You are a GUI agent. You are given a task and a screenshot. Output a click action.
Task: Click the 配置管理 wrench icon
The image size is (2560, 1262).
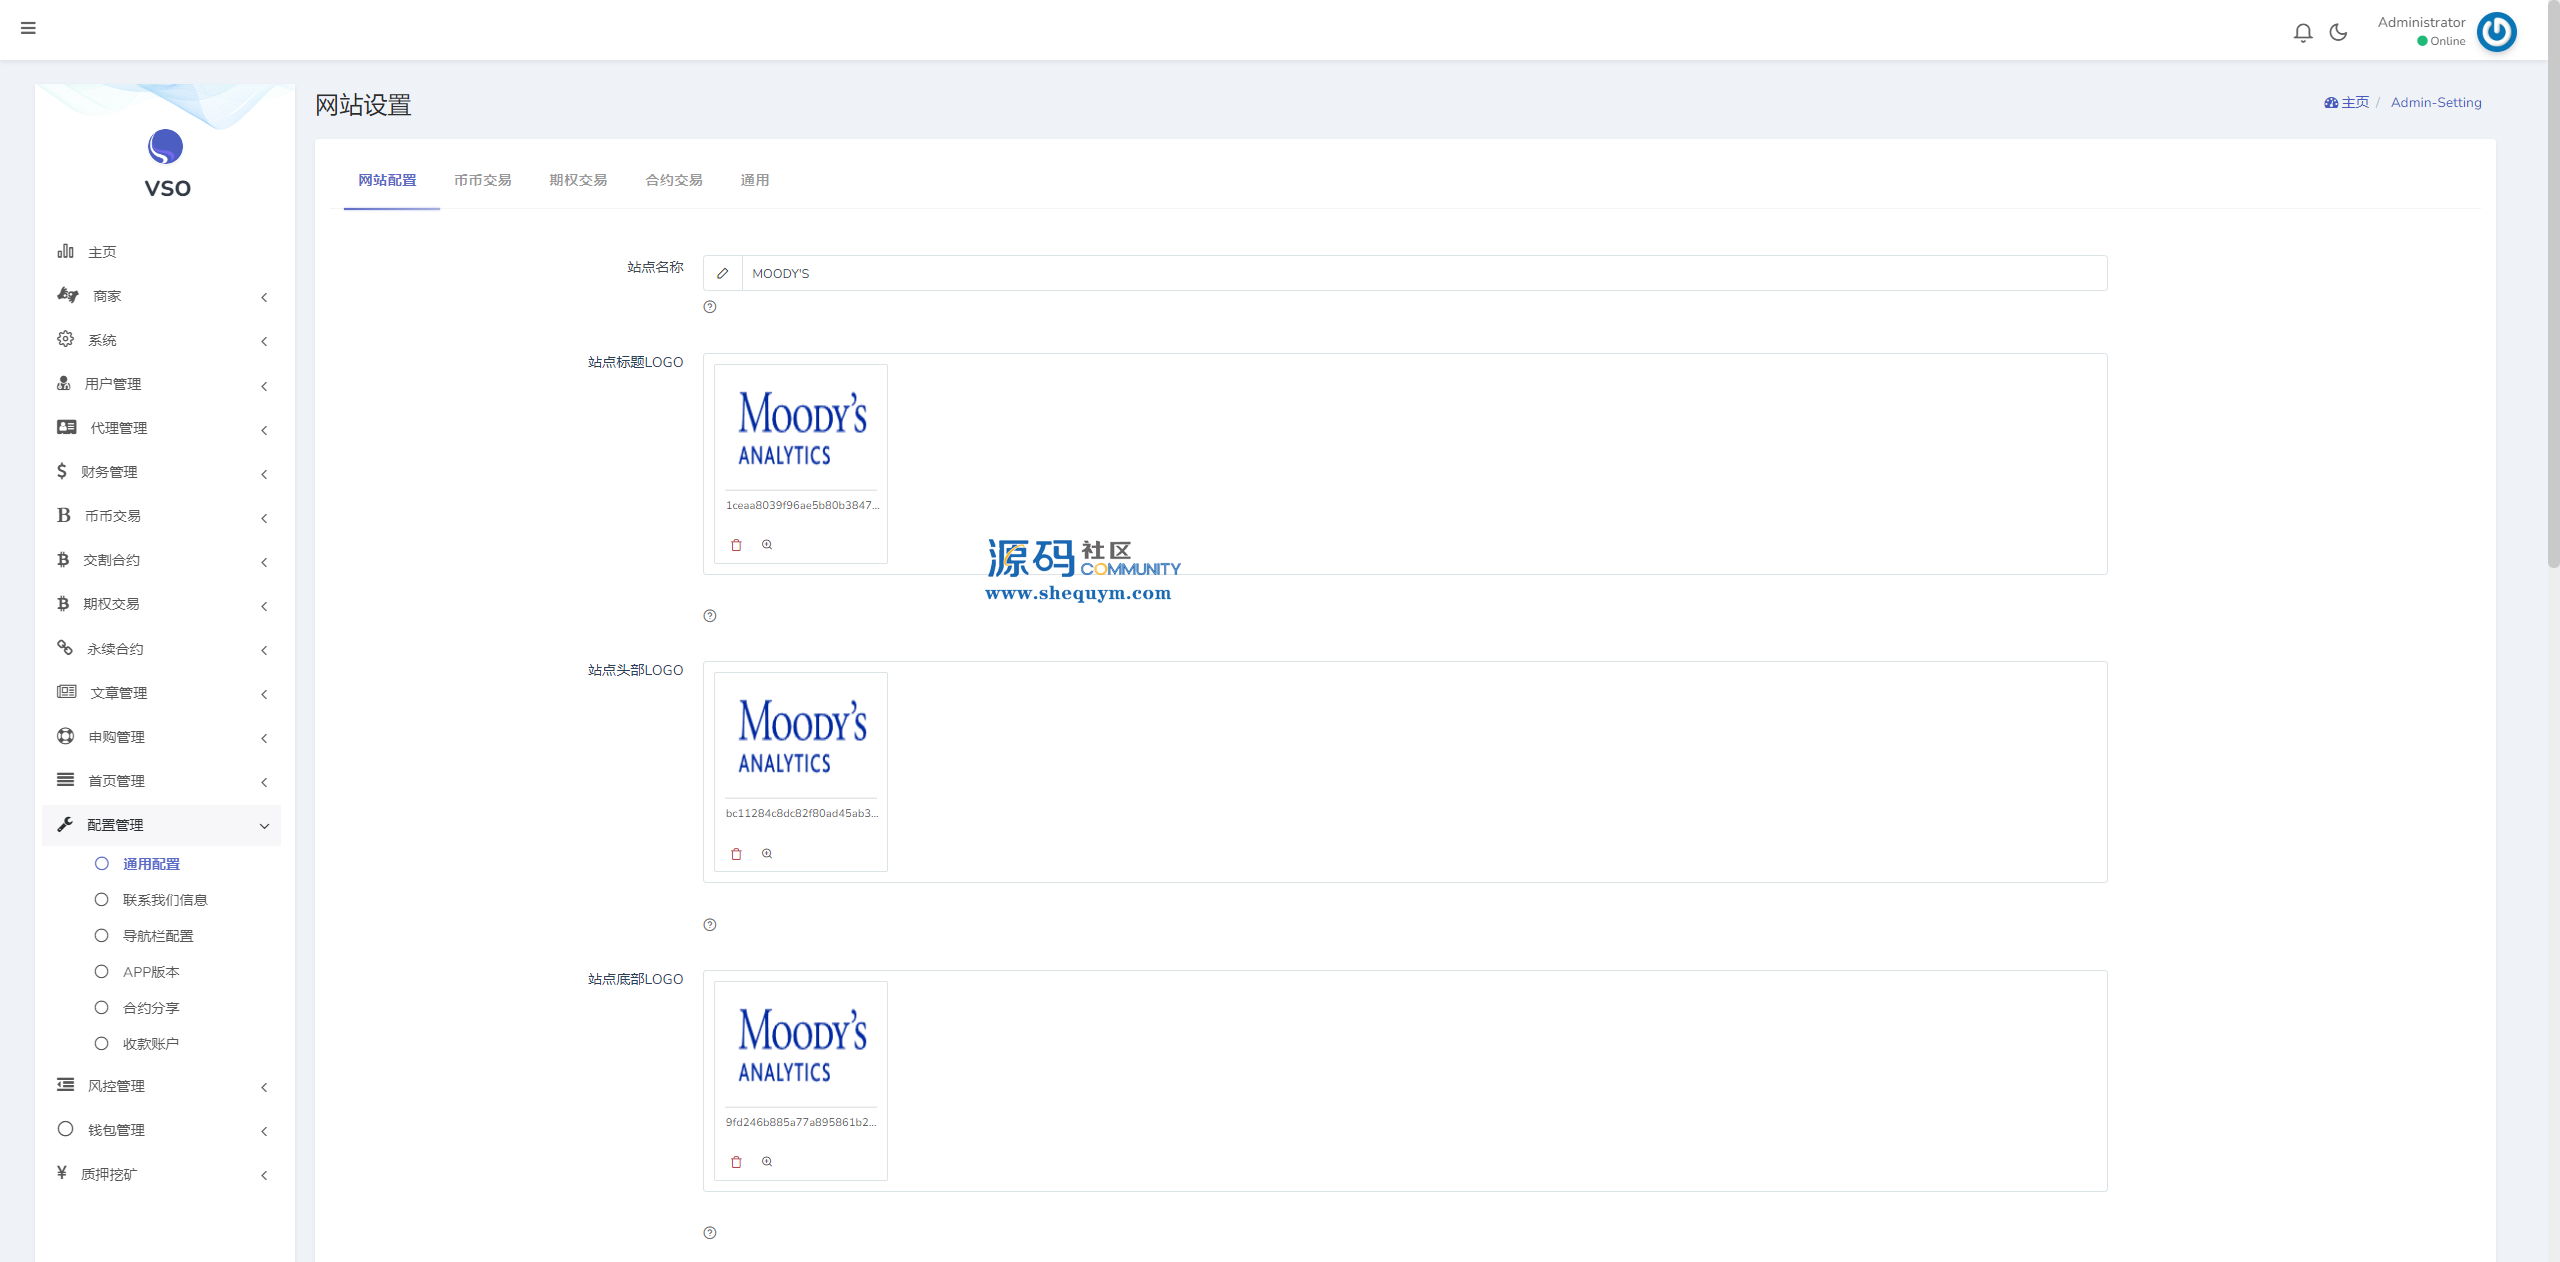(65, 824)
